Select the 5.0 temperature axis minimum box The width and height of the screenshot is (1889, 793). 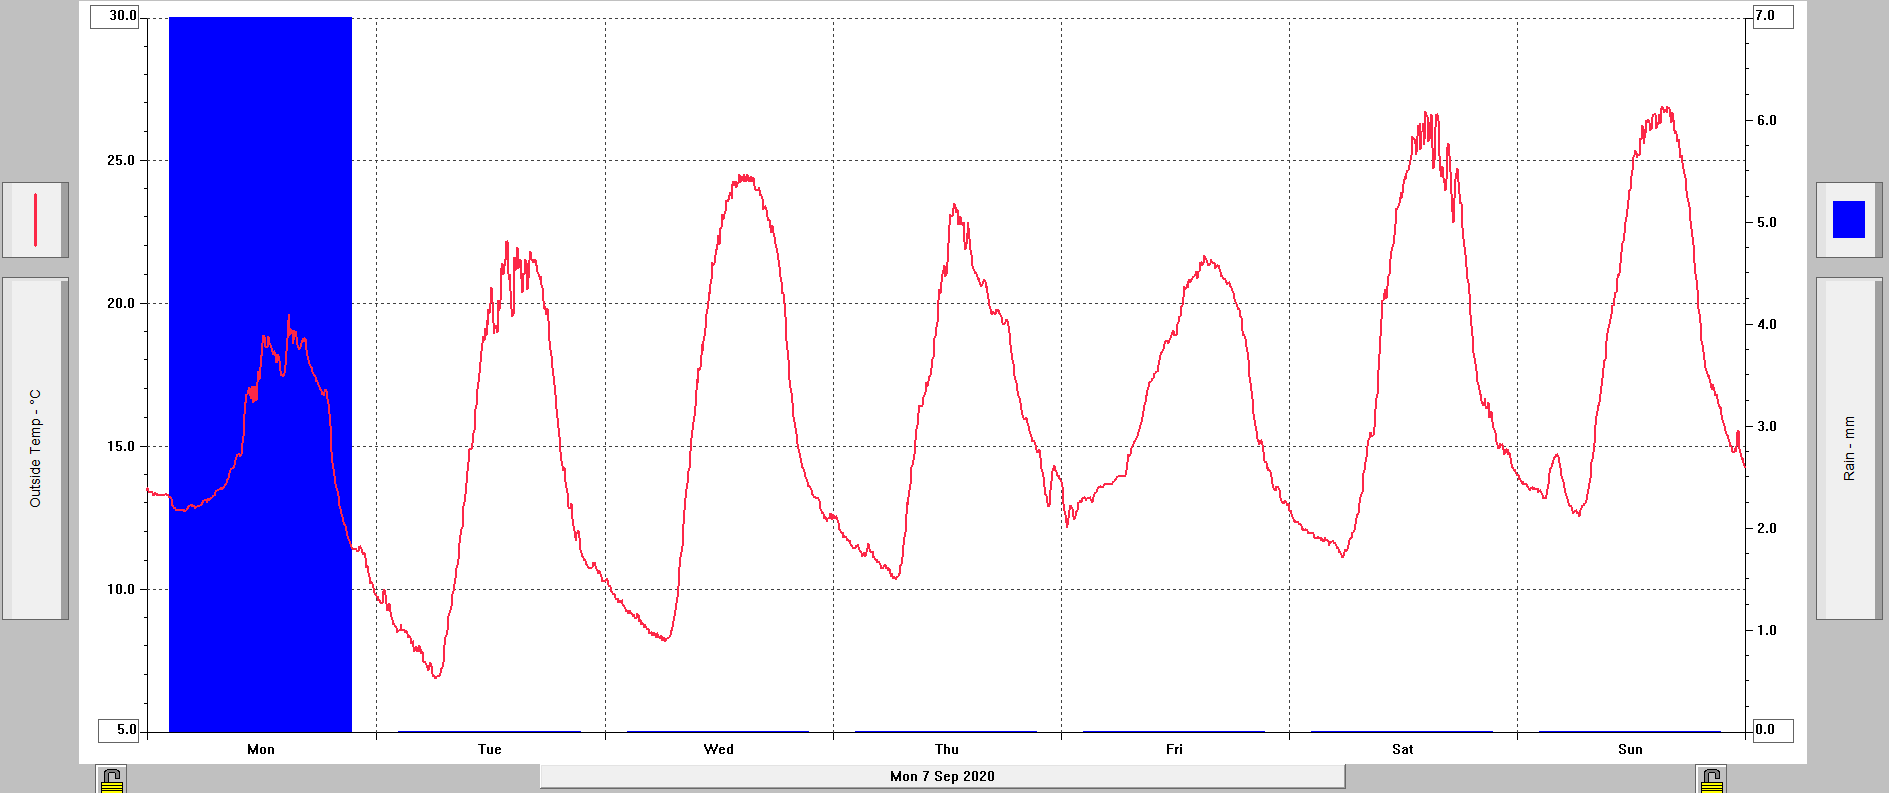[119, 730]
